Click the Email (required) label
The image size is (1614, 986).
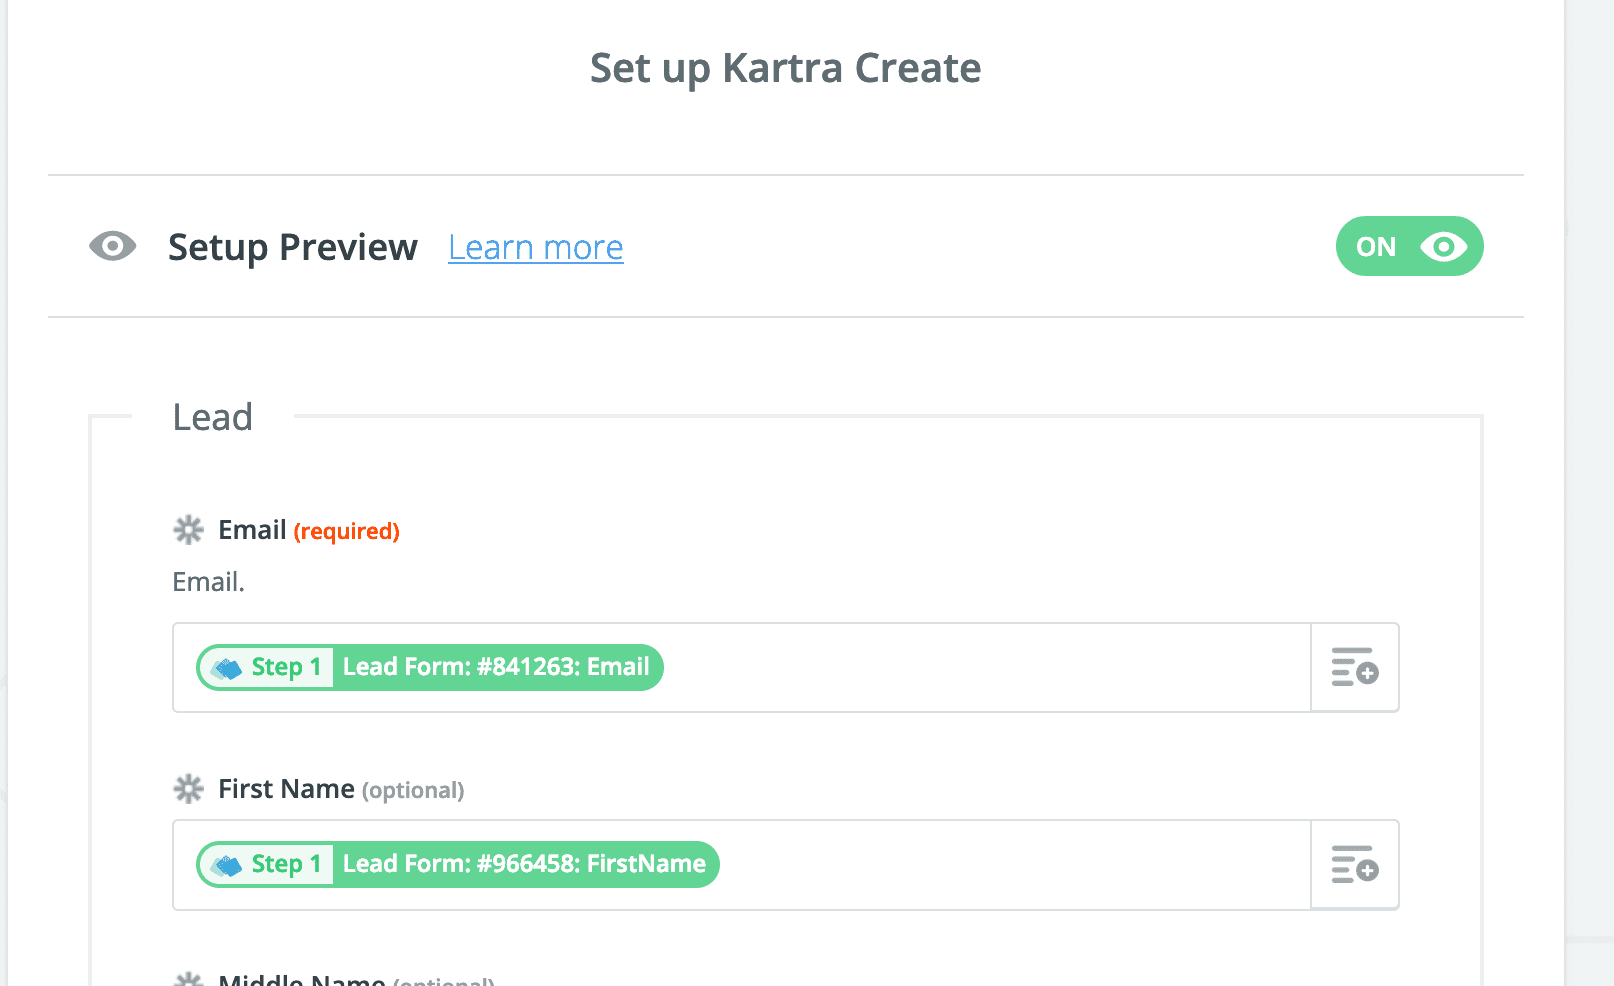tap(309, 530)
